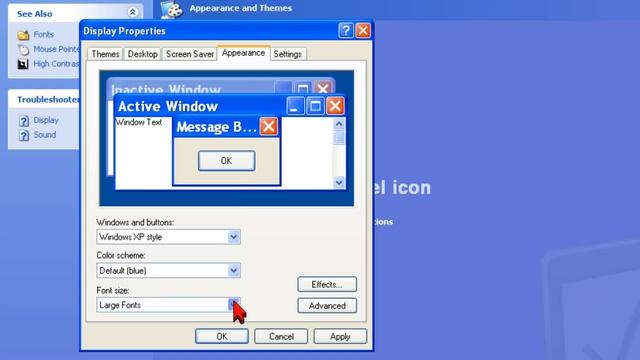640x360 pixels.
Task: Click the Inactive Window preview's close icon
Action: (x=323, y=88)
